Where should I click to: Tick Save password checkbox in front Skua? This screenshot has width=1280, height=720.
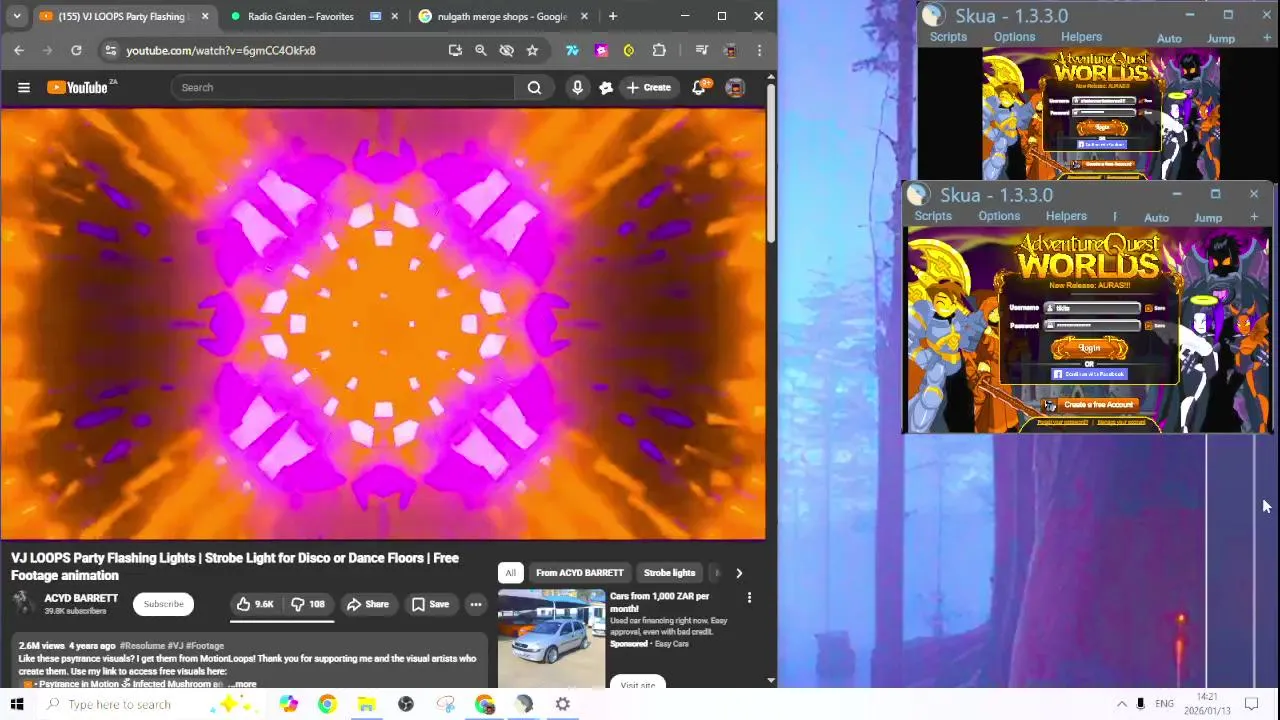[x=1149, y=325]
